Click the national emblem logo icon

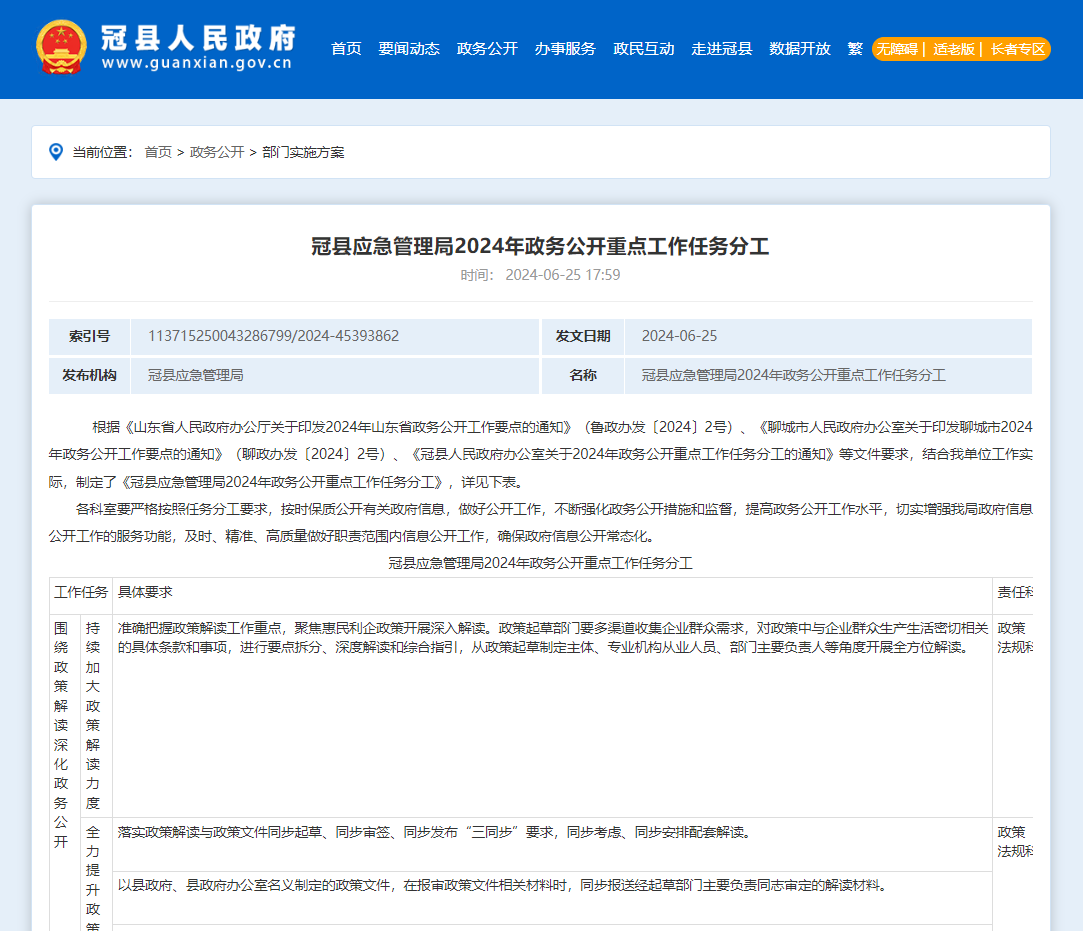point(61,47)
